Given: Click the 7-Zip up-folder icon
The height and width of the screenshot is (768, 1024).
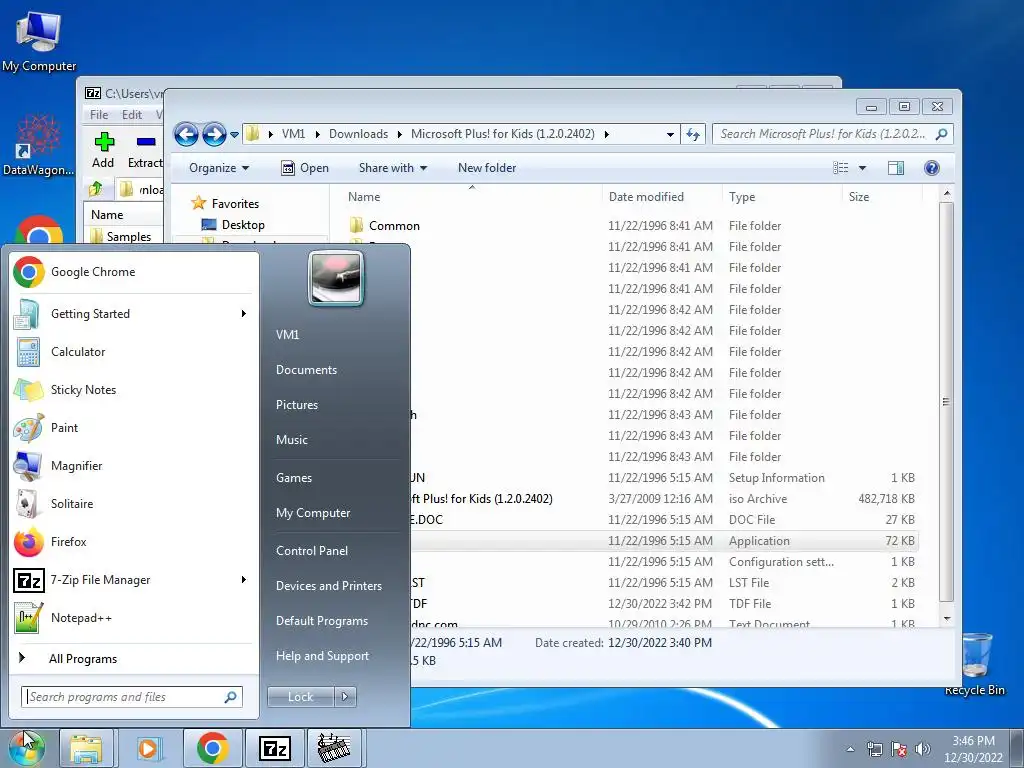Looking at the screenshot, I should tap(96, 189).
